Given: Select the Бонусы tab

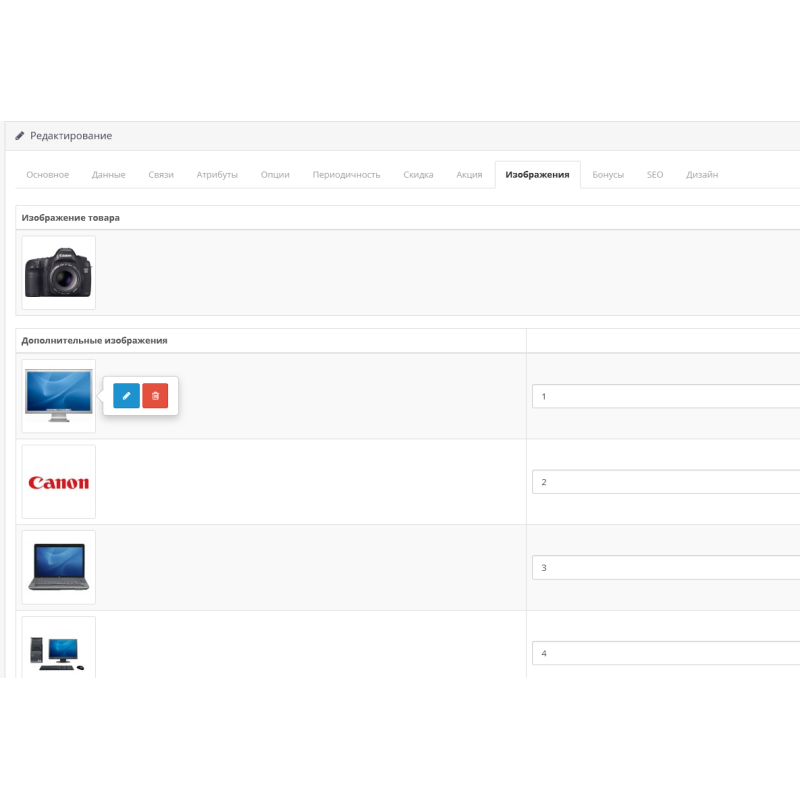Looking at the screenshot, I should click(x=608, y=175).
